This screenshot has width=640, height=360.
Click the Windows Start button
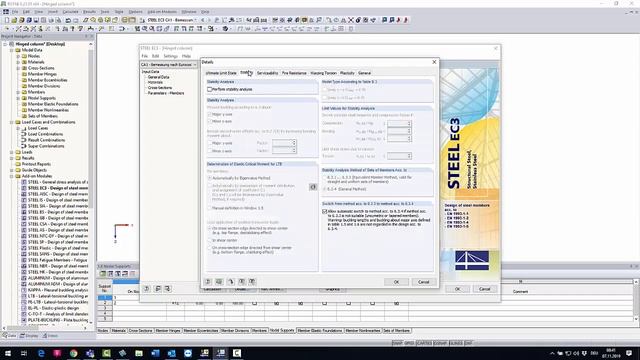8,353
